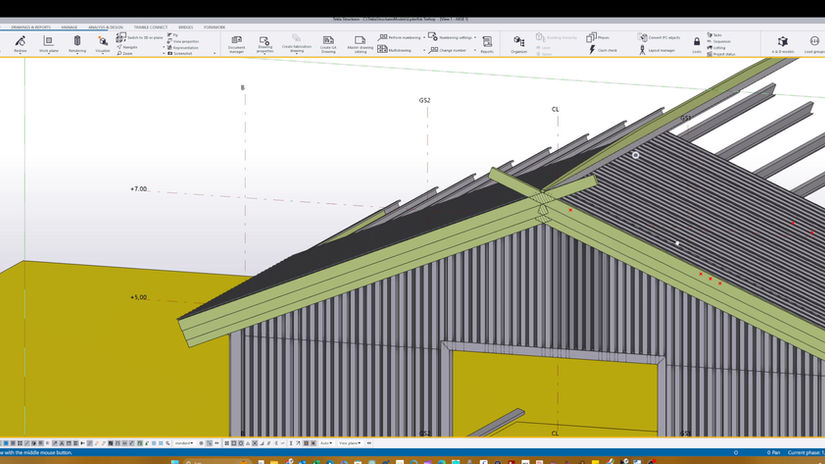Open the Reports tool
825x464 pixels.
487,44
